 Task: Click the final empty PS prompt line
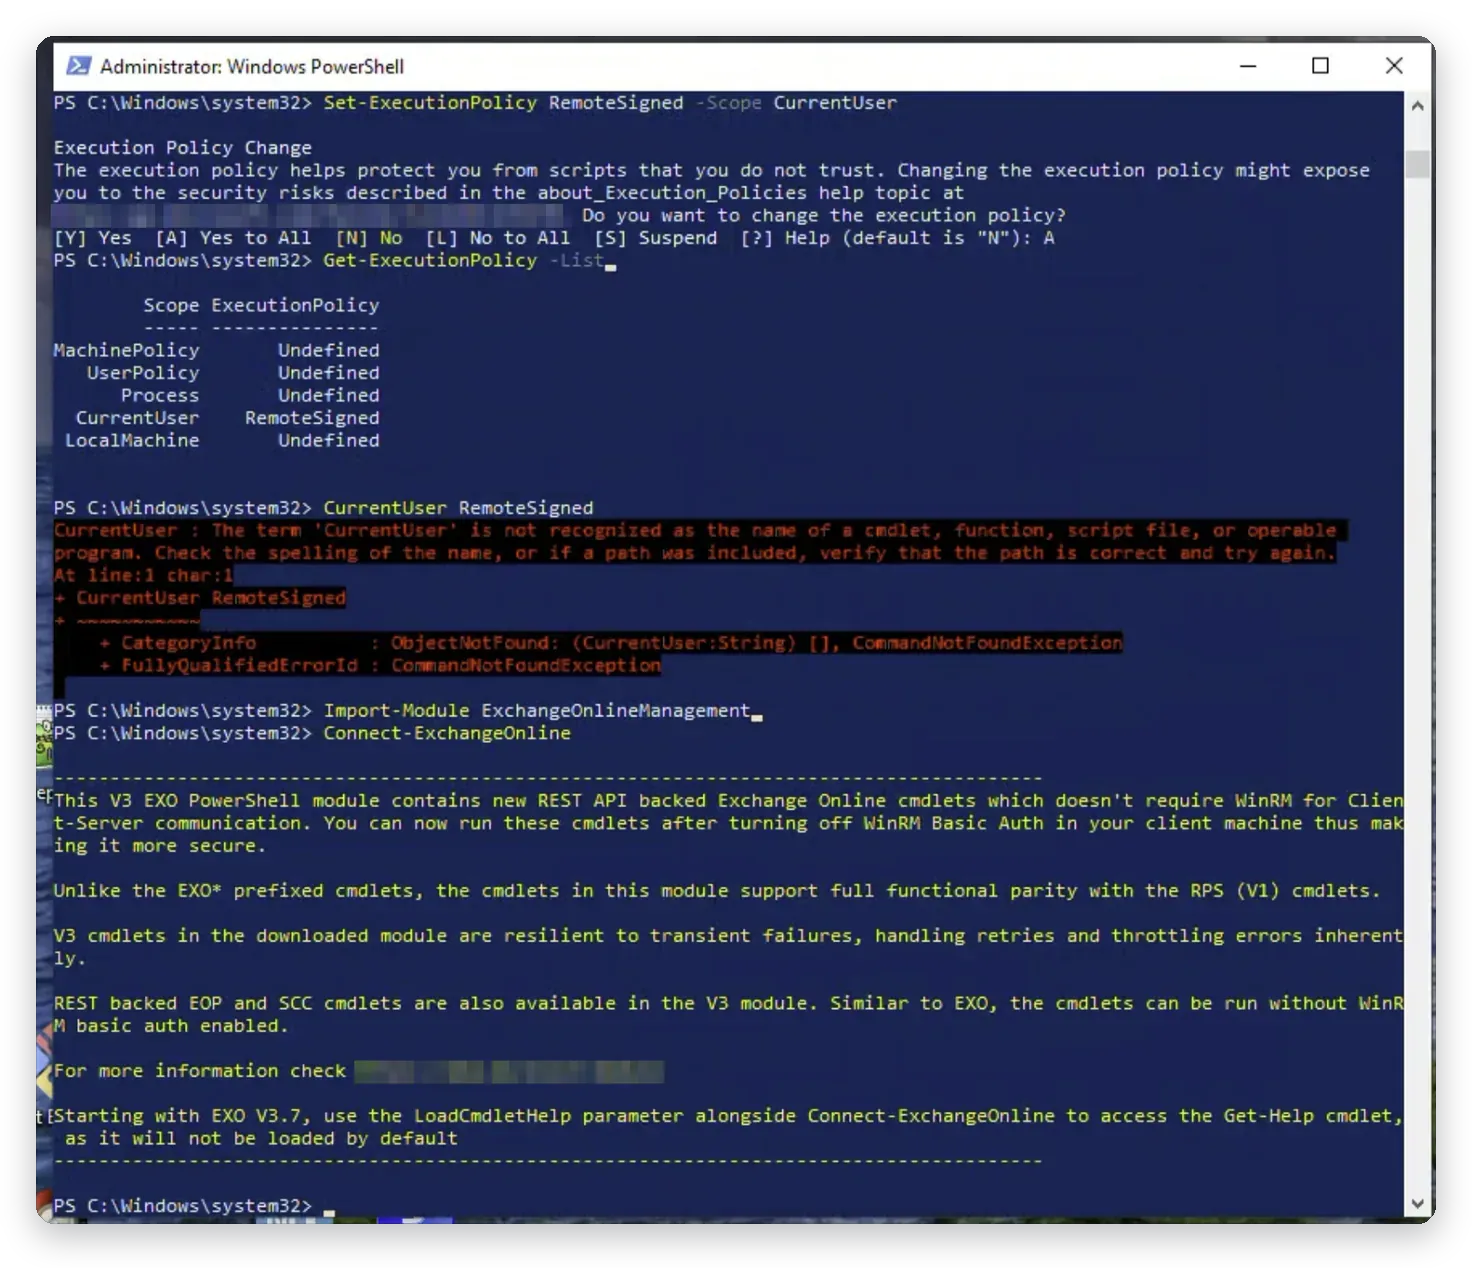(x=194, y=1206)
